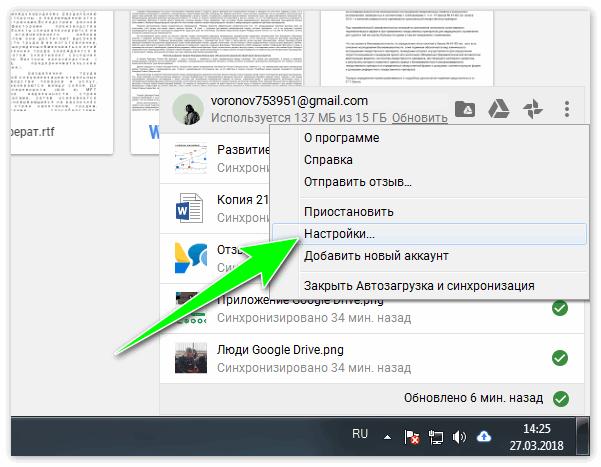The width and height of the screenshot is (601, 467).
Task: Click the RU language indicator in taskbar
Action: coord(360,434)
